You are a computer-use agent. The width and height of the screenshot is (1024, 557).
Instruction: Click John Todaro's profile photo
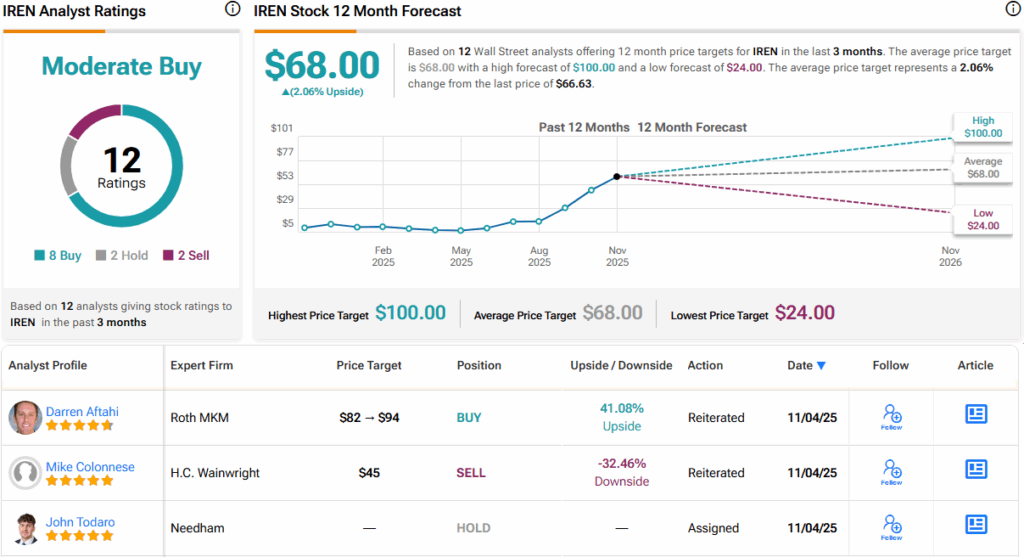click(x=24, y=528)
